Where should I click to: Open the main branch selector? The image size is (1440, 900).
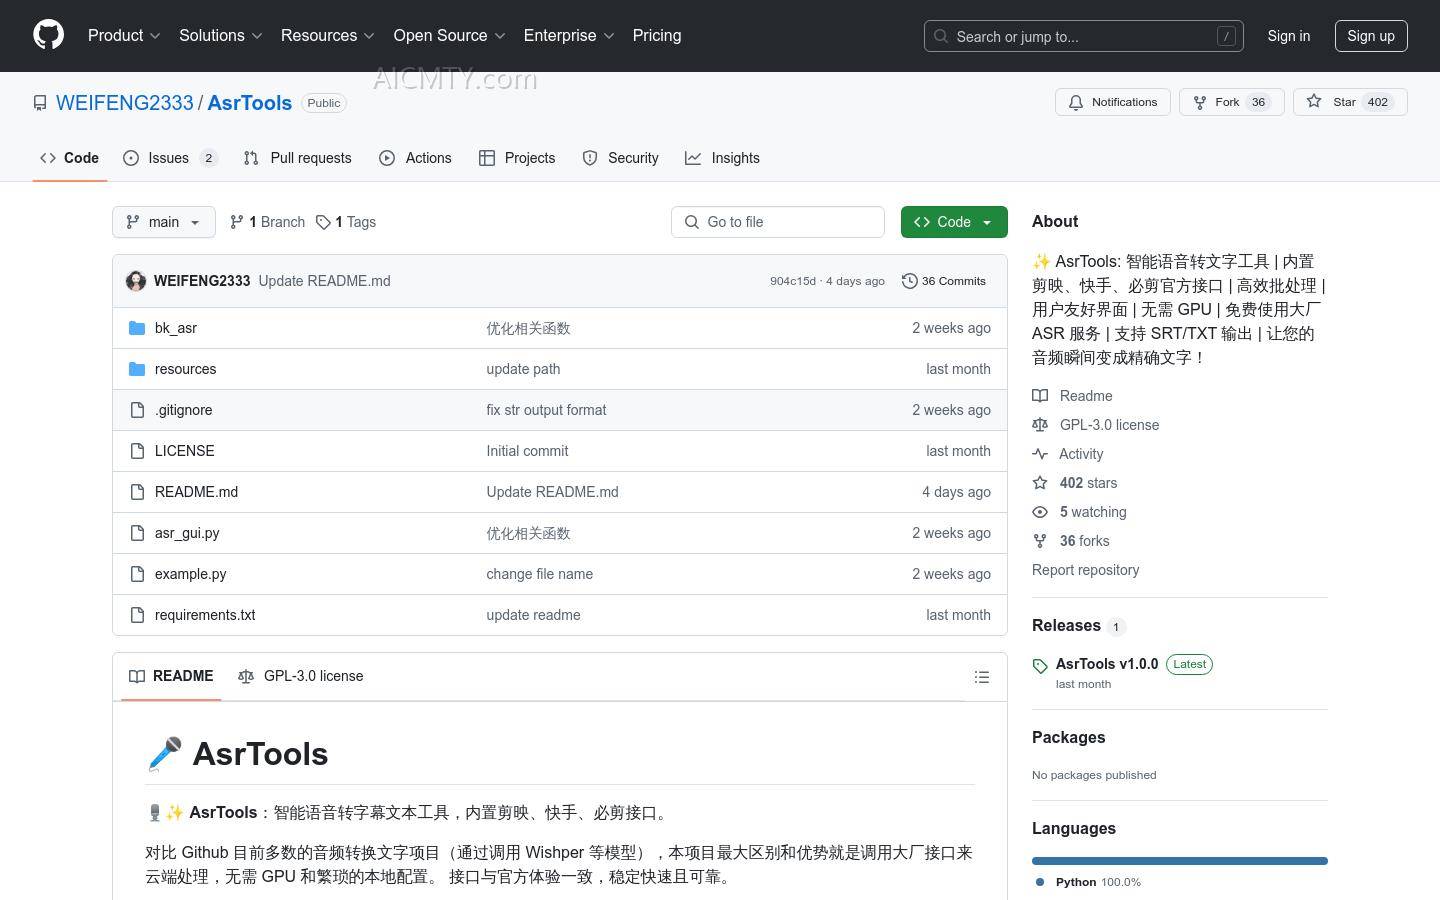click(163, 221)
